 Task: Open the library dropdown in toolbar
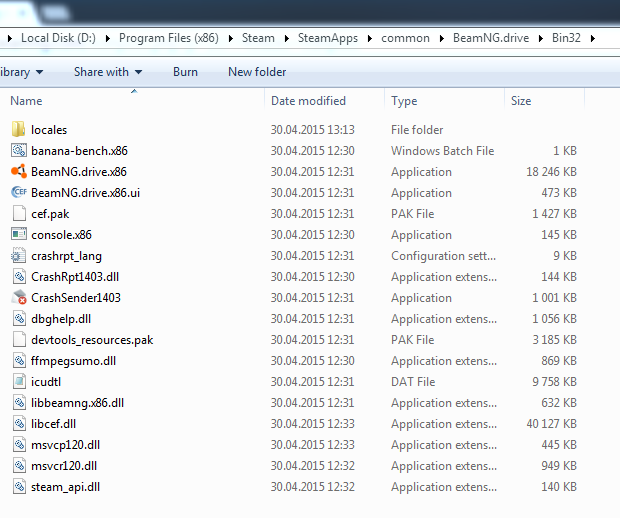(x=22, y=72)
